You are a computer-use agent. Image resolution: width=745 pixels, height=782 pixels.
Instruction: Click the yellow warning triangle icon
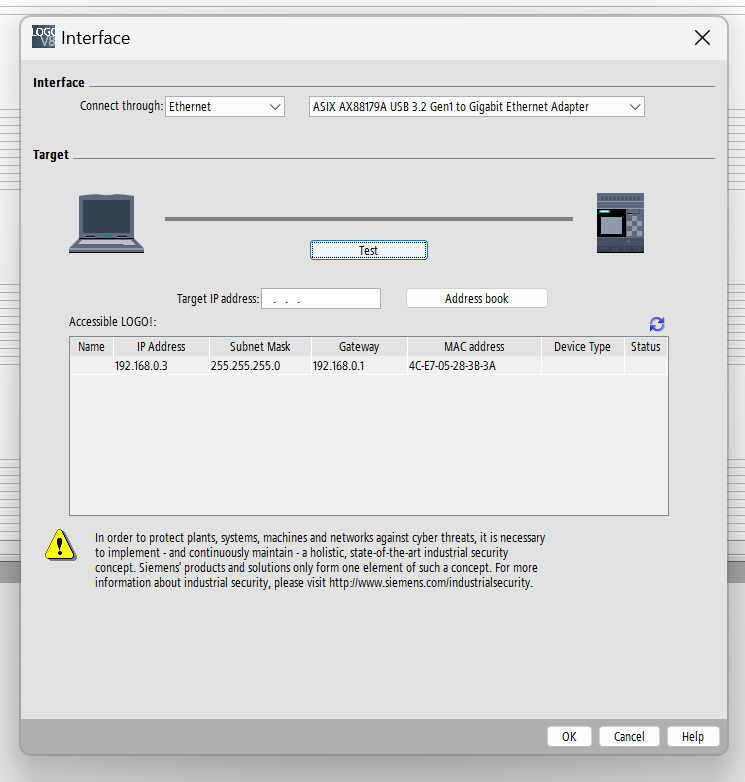[x=60, y=545]
